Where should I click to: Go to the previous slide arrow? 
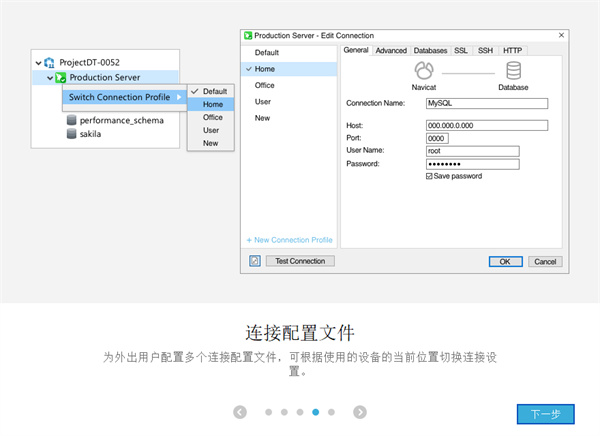[x=240, y=412]
